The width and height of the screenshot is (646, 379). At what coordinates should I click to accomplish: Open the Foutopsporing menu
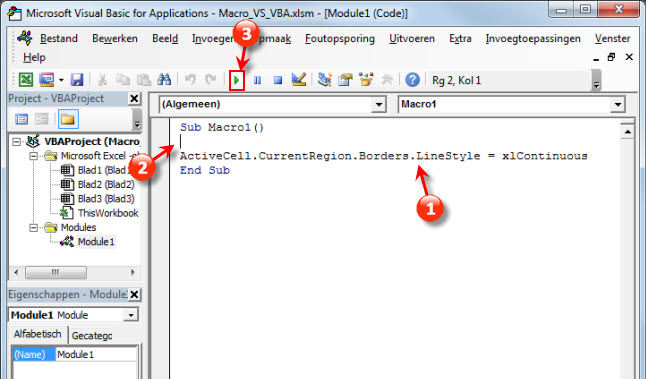point(340,38)
